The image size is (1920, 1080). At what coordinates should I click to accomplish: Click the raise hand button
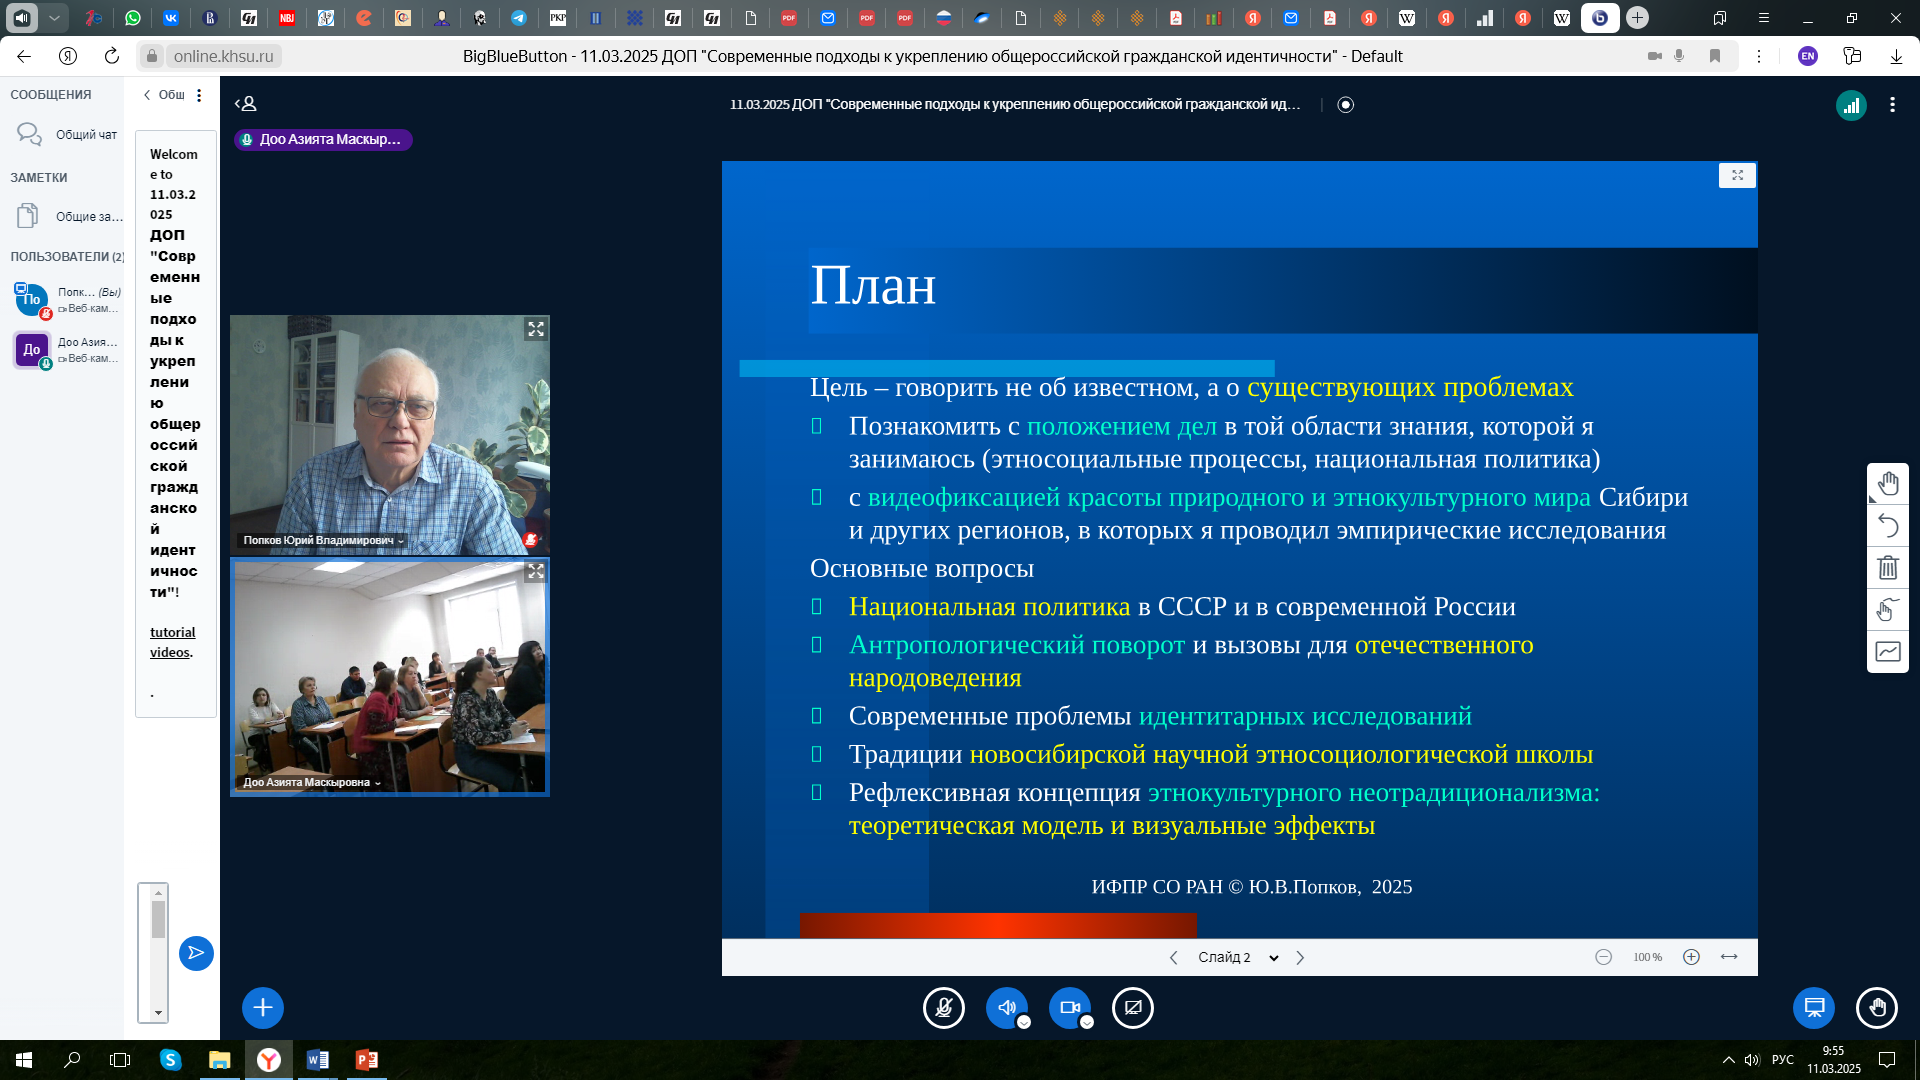pyautogui.click(x=1876, y=1008)
